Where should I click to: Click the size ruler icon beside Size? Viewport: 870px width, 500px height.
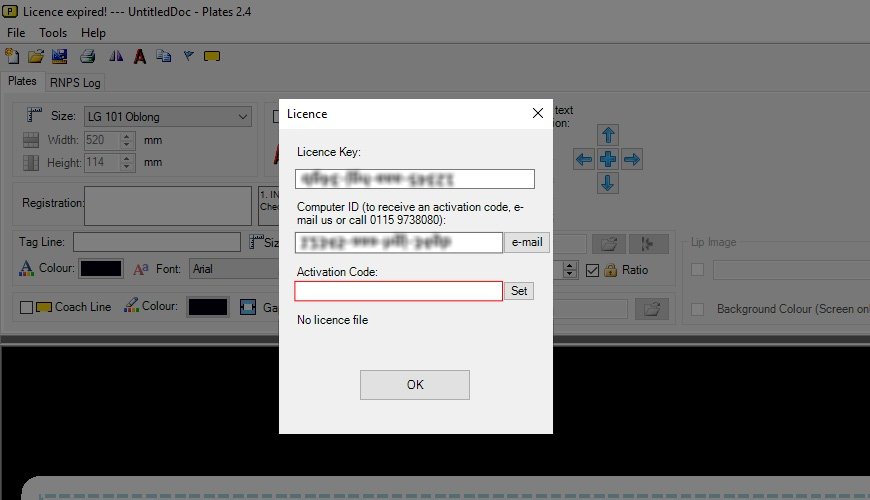tap(34, 115)
